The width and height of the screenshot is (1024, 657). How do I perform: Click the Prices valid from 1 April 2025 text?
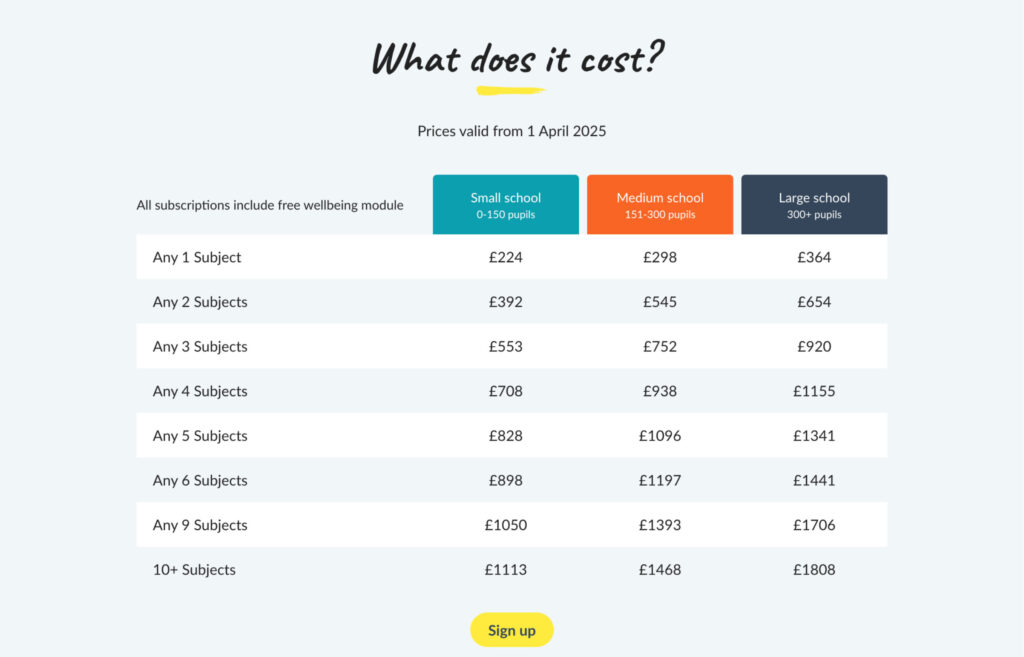(x=511, y=131)
